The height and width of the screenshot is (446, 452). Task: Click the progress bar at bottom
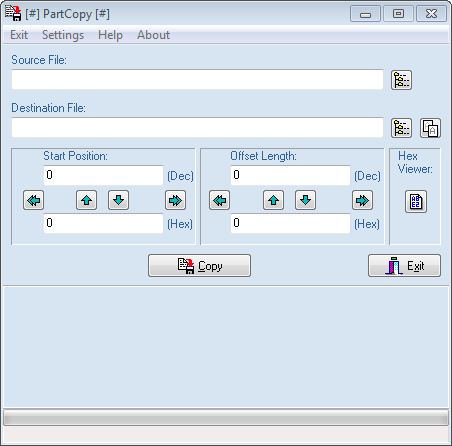pos(226,418)
